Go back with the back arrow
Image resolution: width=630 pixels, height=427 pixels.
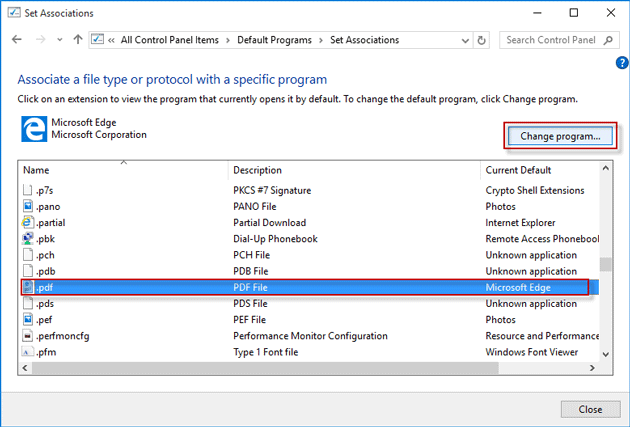[16, 39]
